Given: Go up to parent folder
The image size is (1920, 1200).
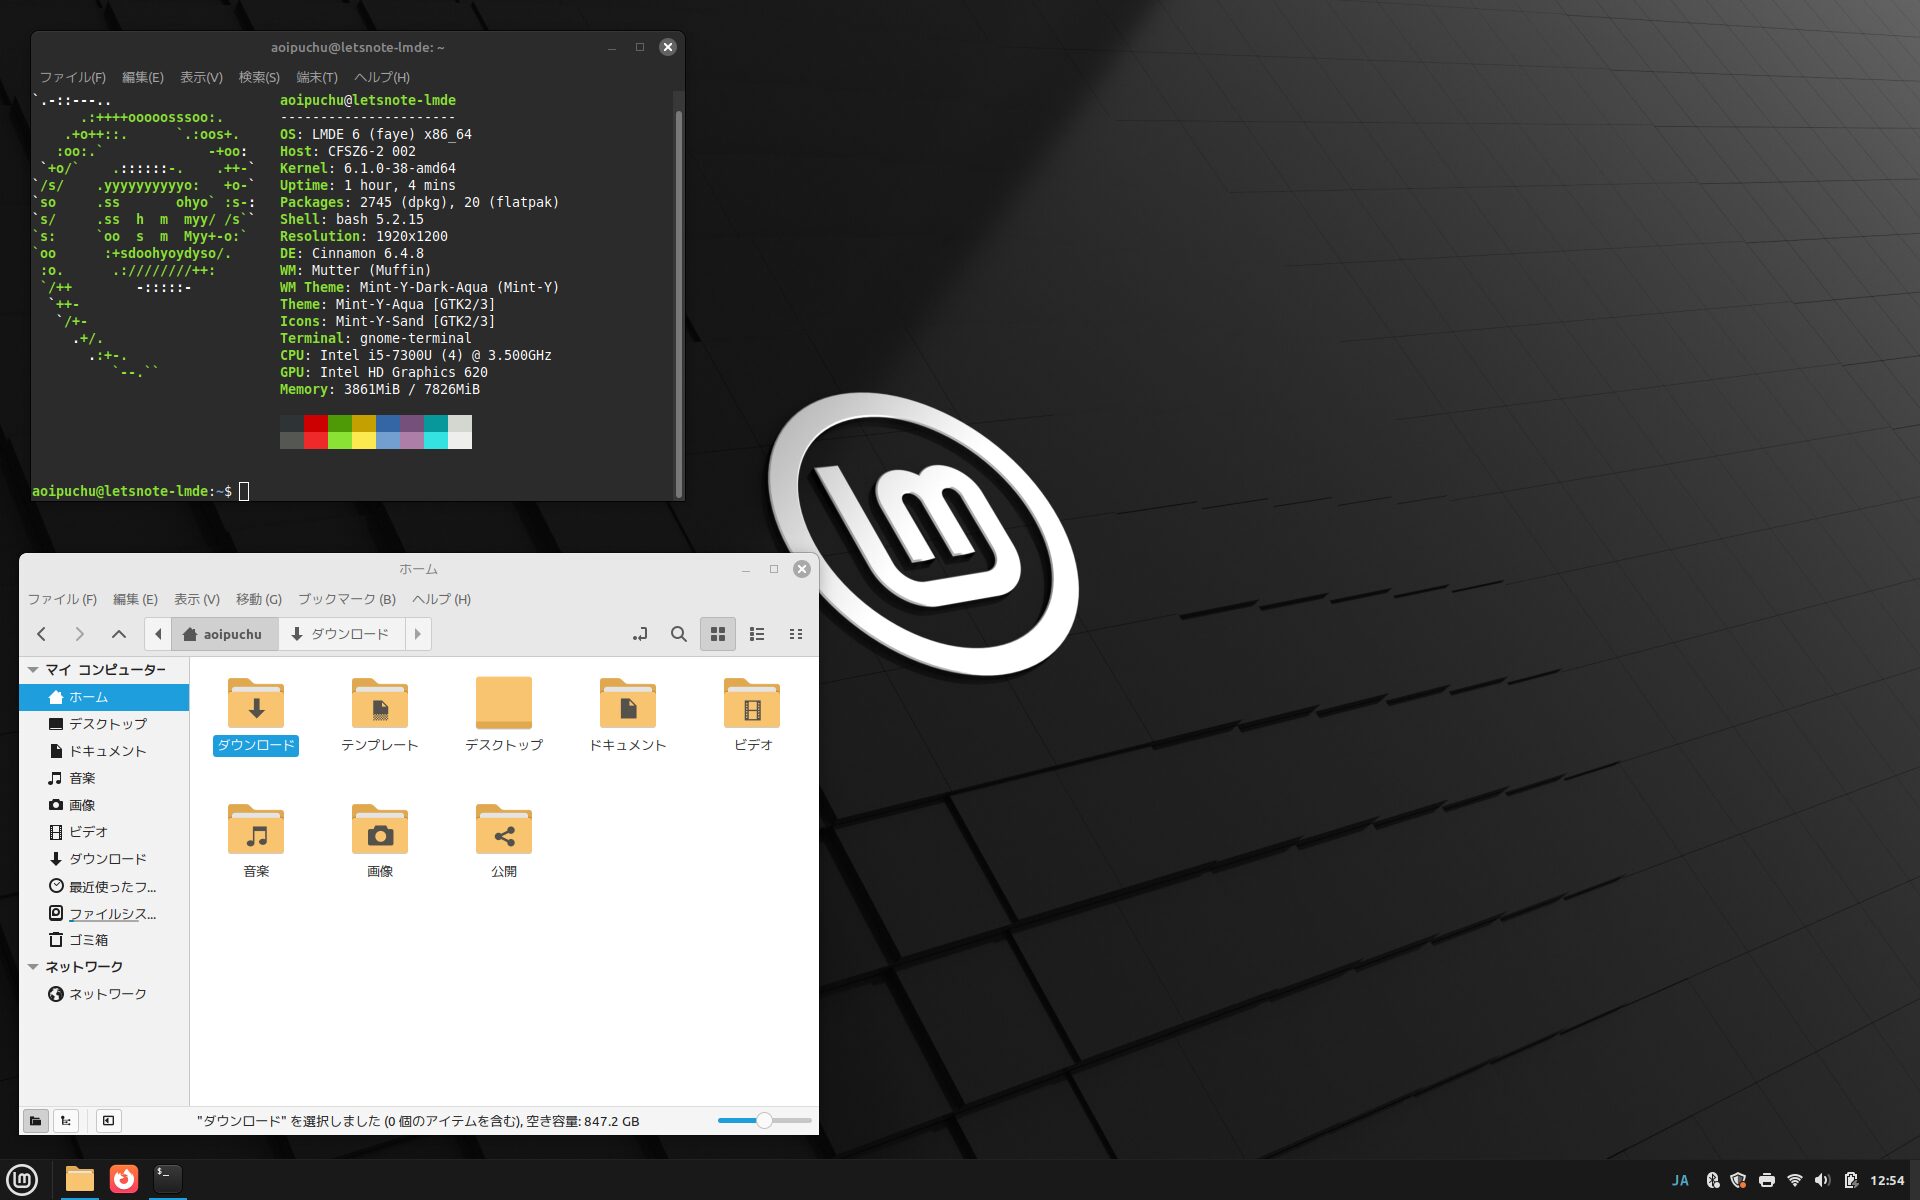Looking at the screenshot, I should 119,634.
